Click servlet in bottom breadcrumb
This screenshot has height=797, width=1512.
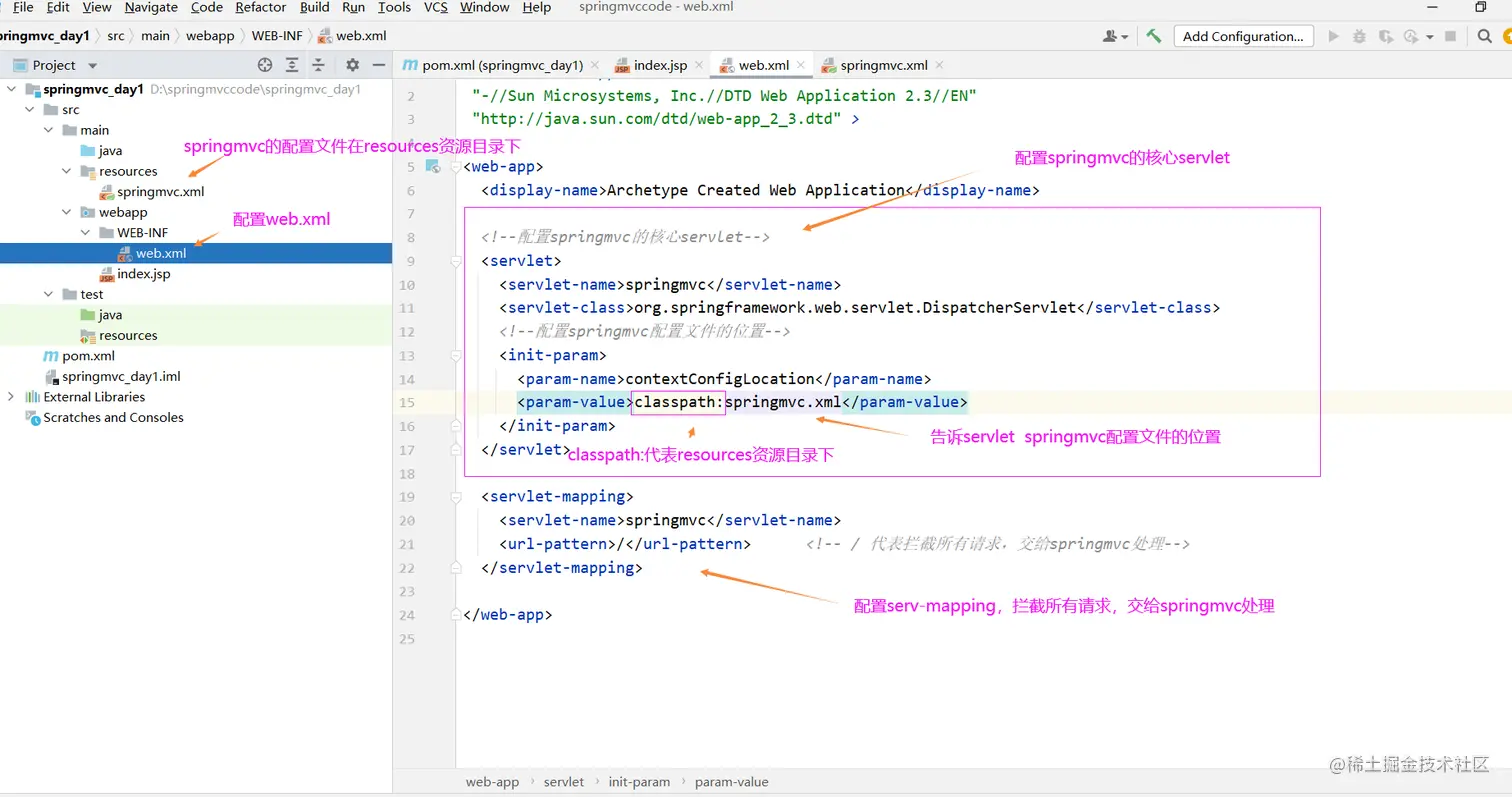(x=564, y=782)
